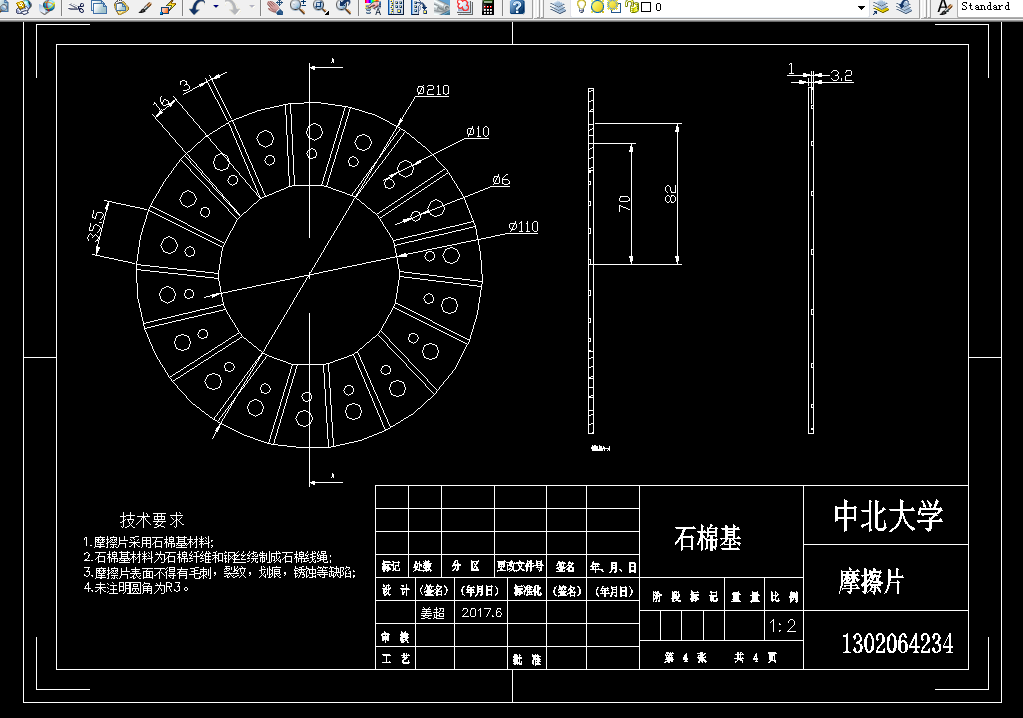Viewport: 1023px width, 718px height.
Task: Click the Zoom Previous icon
Action: 343,7
